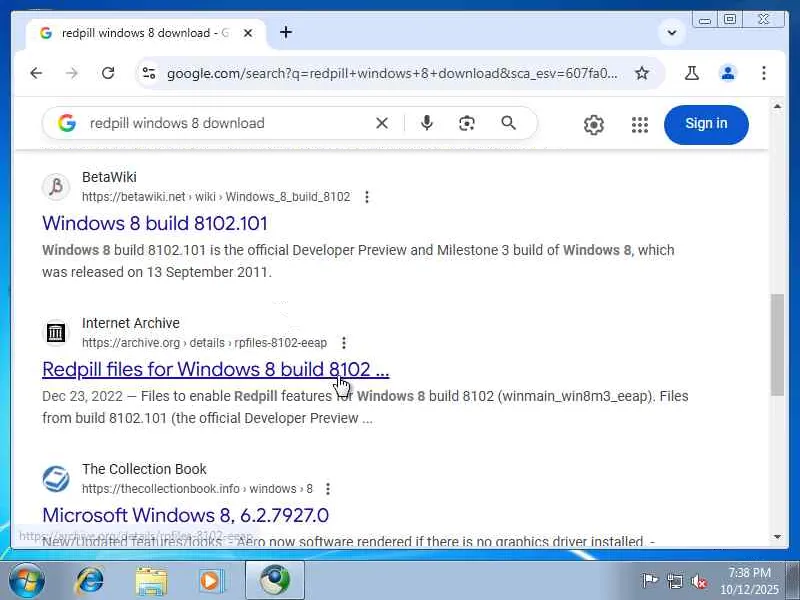
Task: Reload the page with the refresh icon
Action: coord(108,73)
